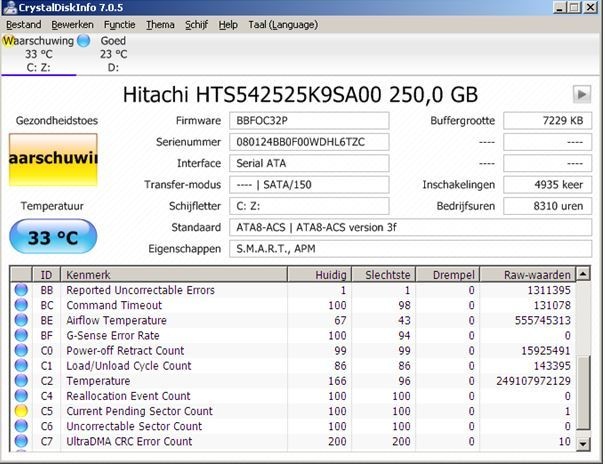Click the Firmware field BBFOC32P
This screenshot has width=605, height=468.
309,121
